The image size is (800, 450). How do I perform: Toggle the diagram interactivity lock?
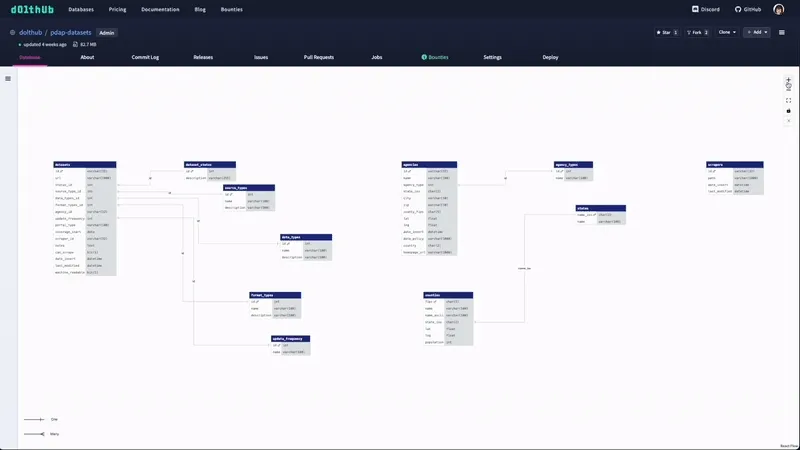point(788,111)
